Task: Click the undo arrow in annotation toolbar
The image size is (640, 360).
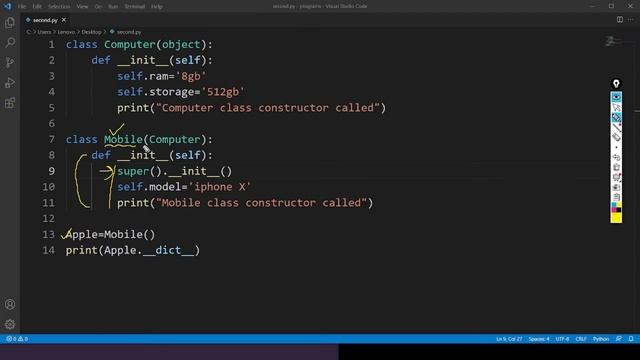Action: 616,157
